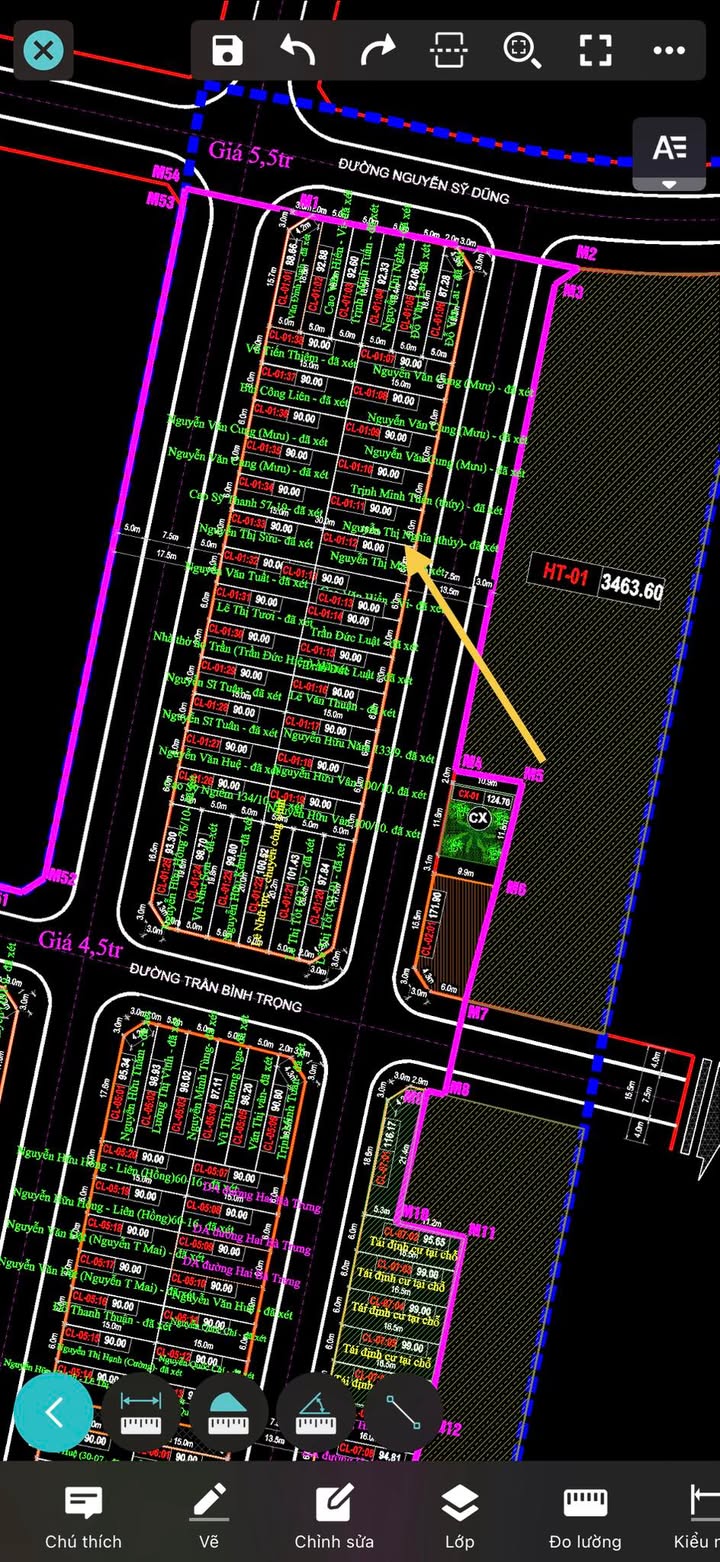Tap boundary marker M52
The image size is (720, 1562).
coord(62,878)
